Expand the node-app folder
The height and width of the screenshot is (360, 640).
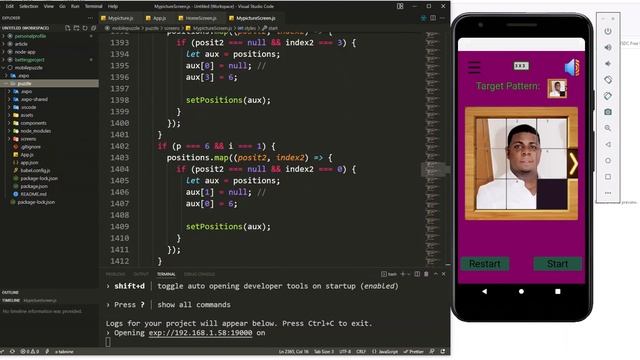(24, 52)
